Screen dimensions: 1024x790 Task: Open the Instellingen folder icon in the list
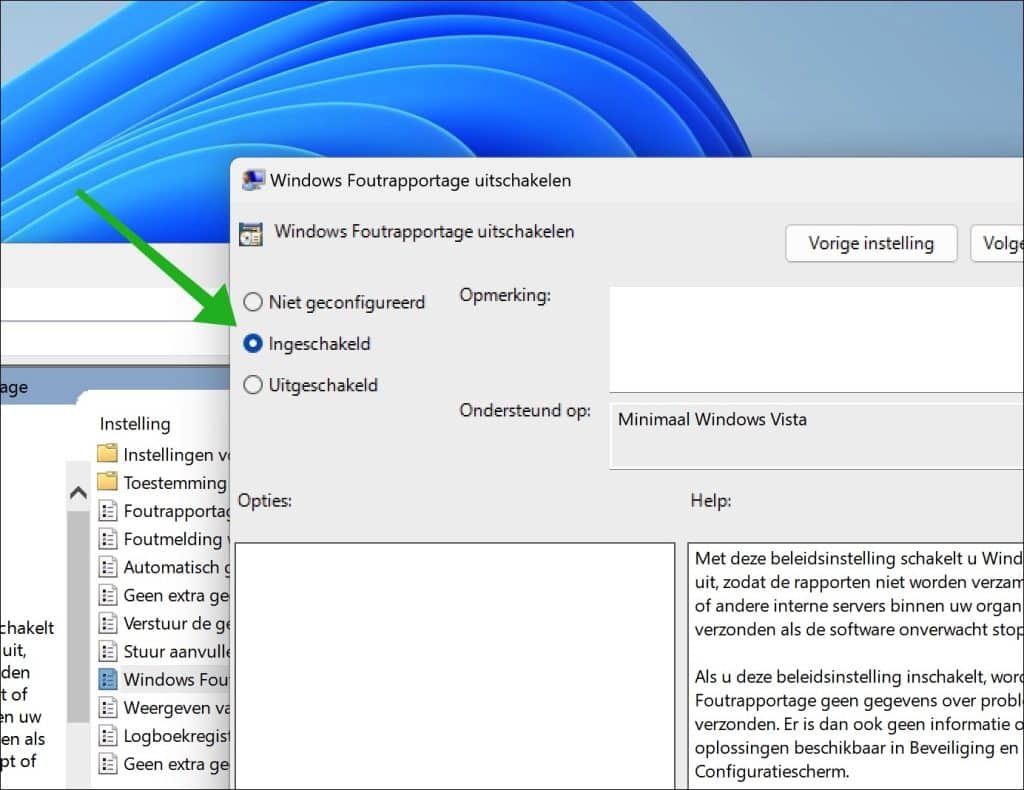click(x=107, y=453)
